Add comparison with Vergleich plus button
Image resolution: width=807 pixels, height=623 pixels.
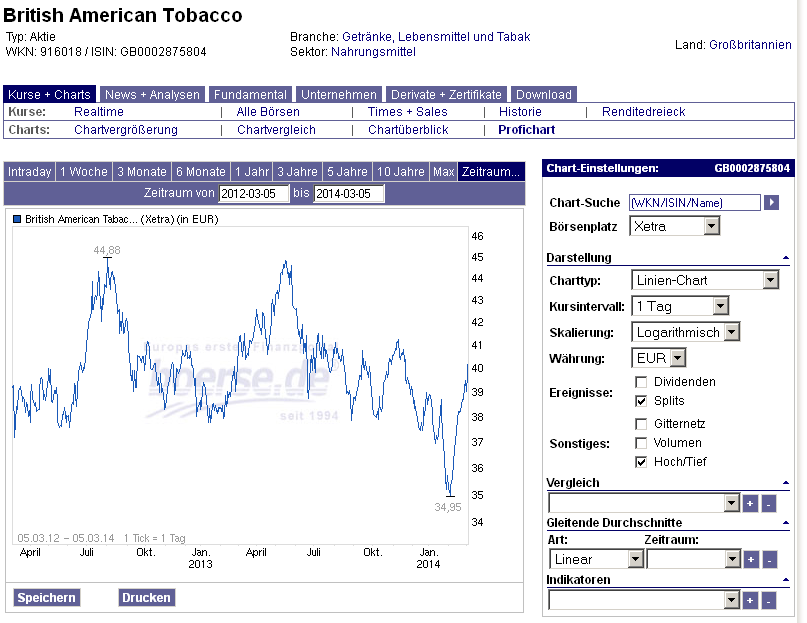coord(750,503)
